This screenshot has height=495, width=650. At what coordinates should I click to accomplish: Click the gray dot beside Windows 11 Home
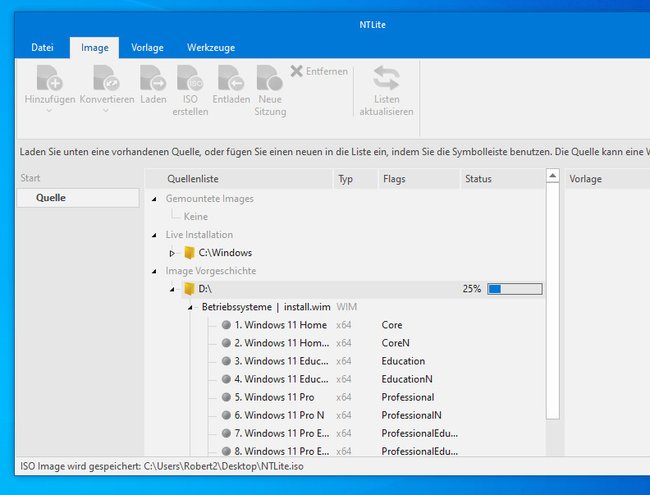[x=226, y=325]
